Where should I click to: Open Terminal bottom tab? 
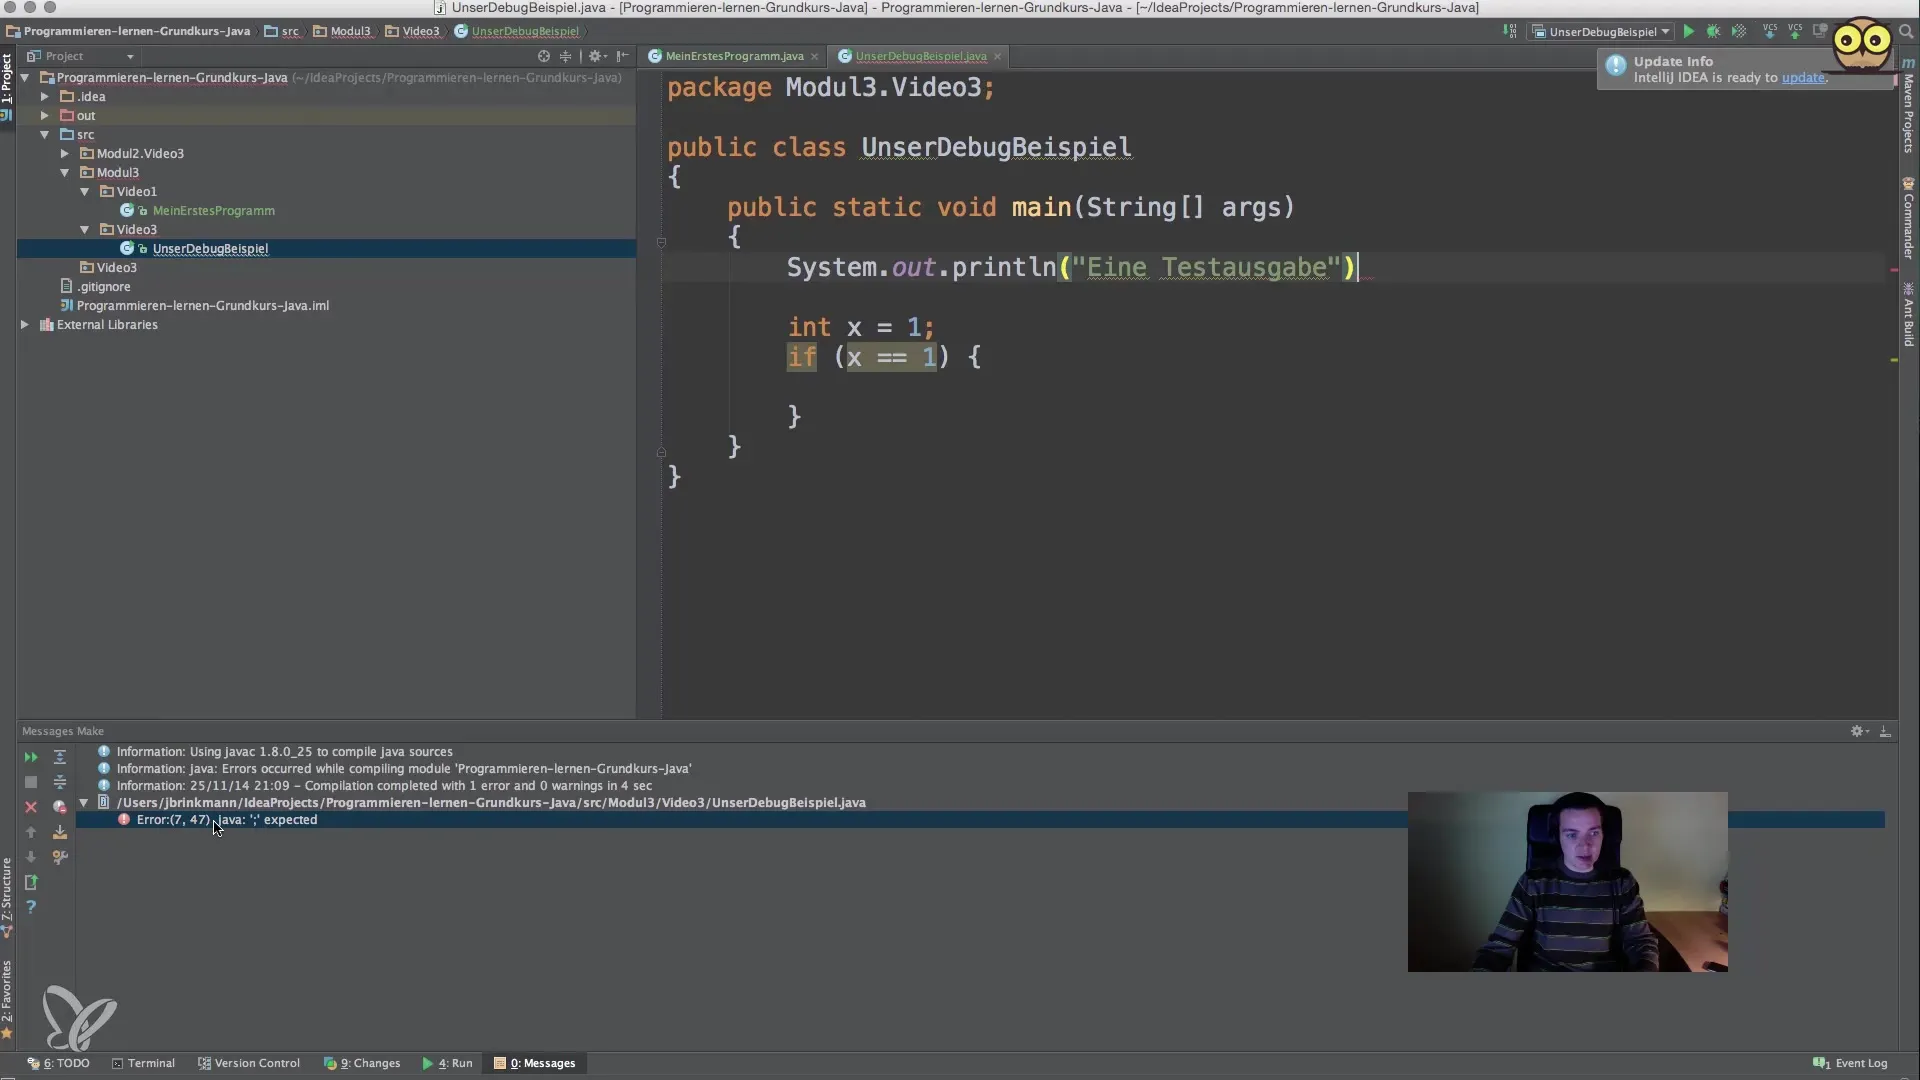(143, 1063)
